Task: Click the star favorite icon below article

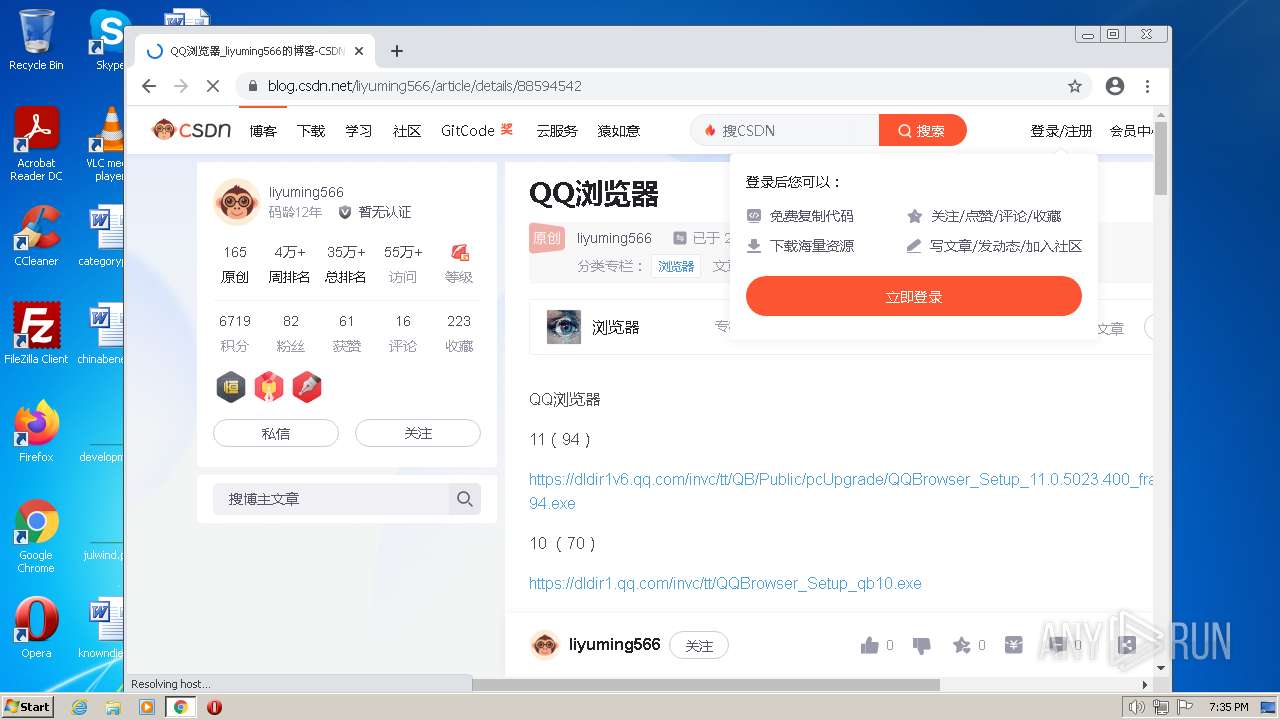Action: (x=961, y=645)
